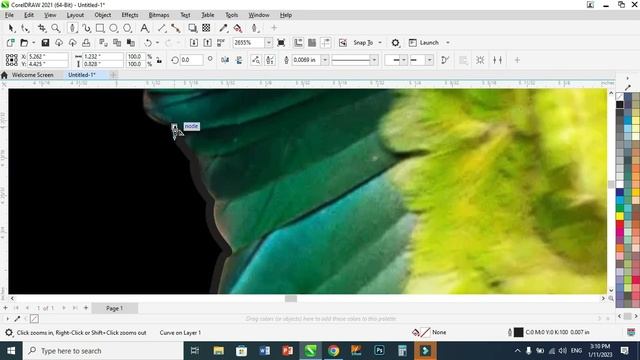Toggle Show guidelines button
Viewport: 640px width, 360px height.
point(326,42)
